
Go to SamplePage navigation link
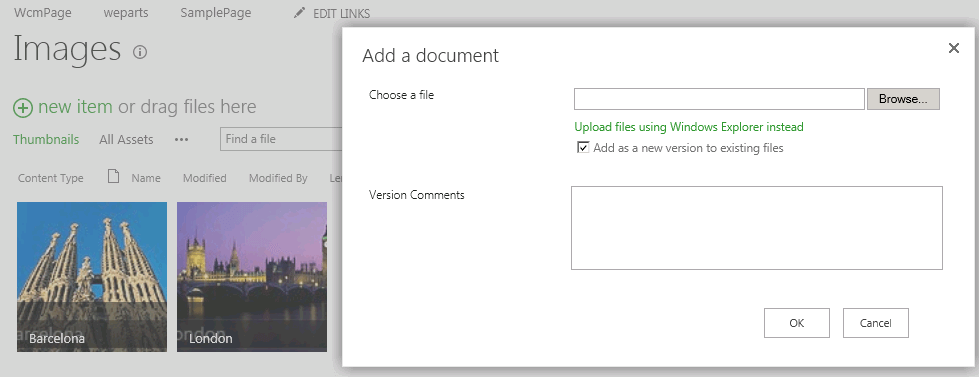click(215, 12)
